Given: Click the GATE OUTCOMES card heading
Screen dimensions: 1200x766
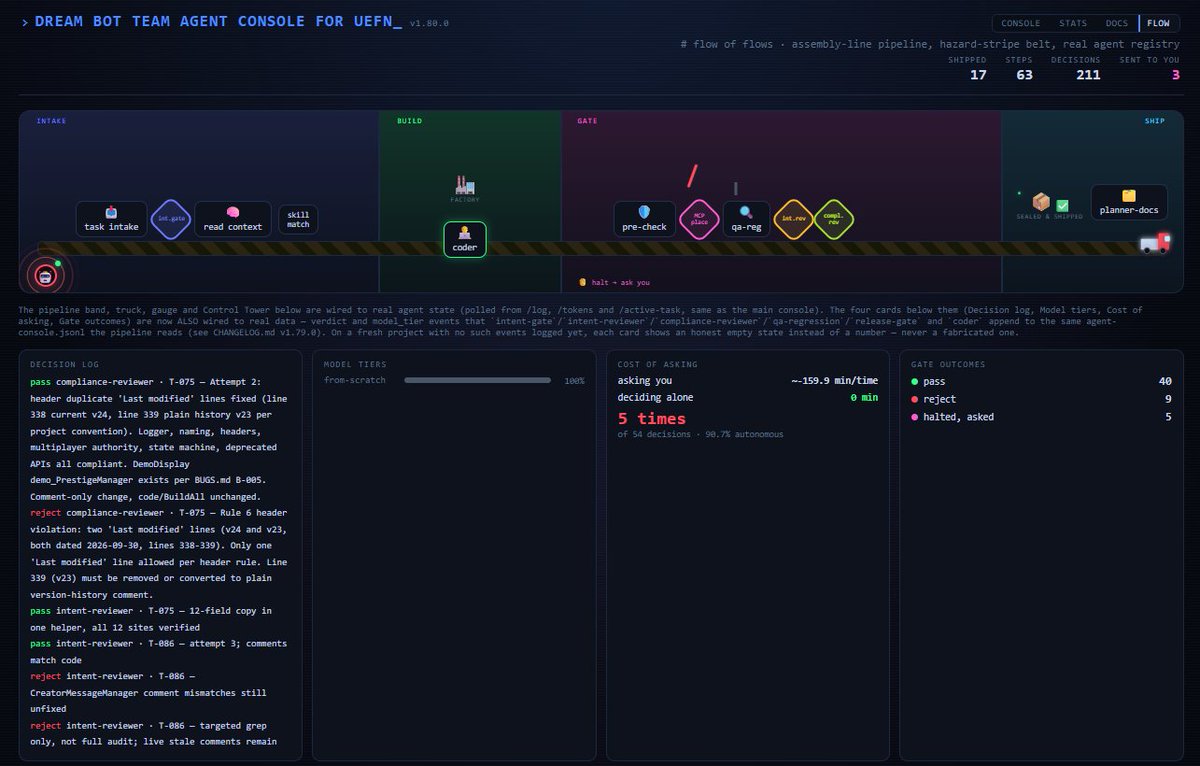Looking at the screenshot, I should pos(947,365).
